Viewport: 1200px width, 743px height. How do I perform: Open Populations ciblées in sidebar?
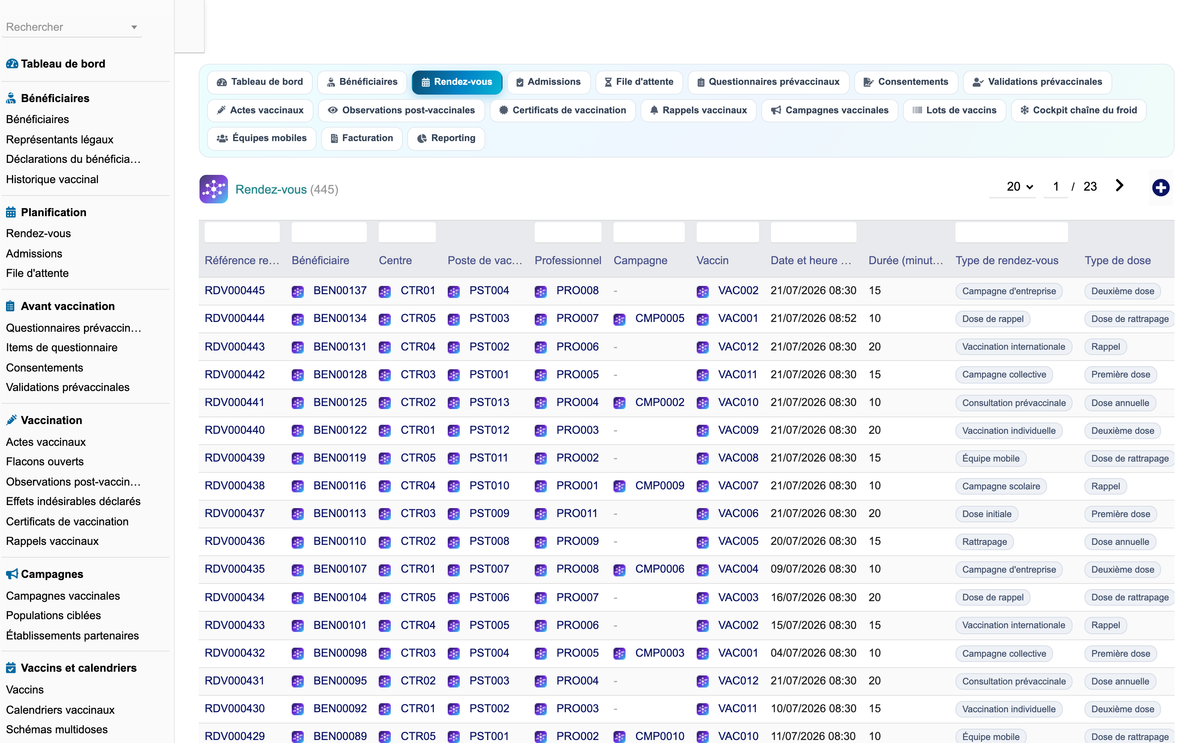pos(53,616)
